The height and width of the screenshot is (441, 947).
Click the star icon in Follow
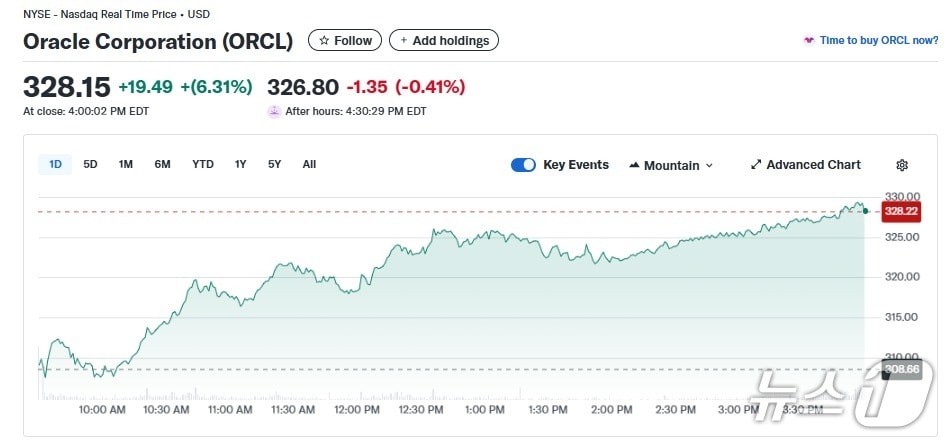pyautogui.click(x=324, y=41)
